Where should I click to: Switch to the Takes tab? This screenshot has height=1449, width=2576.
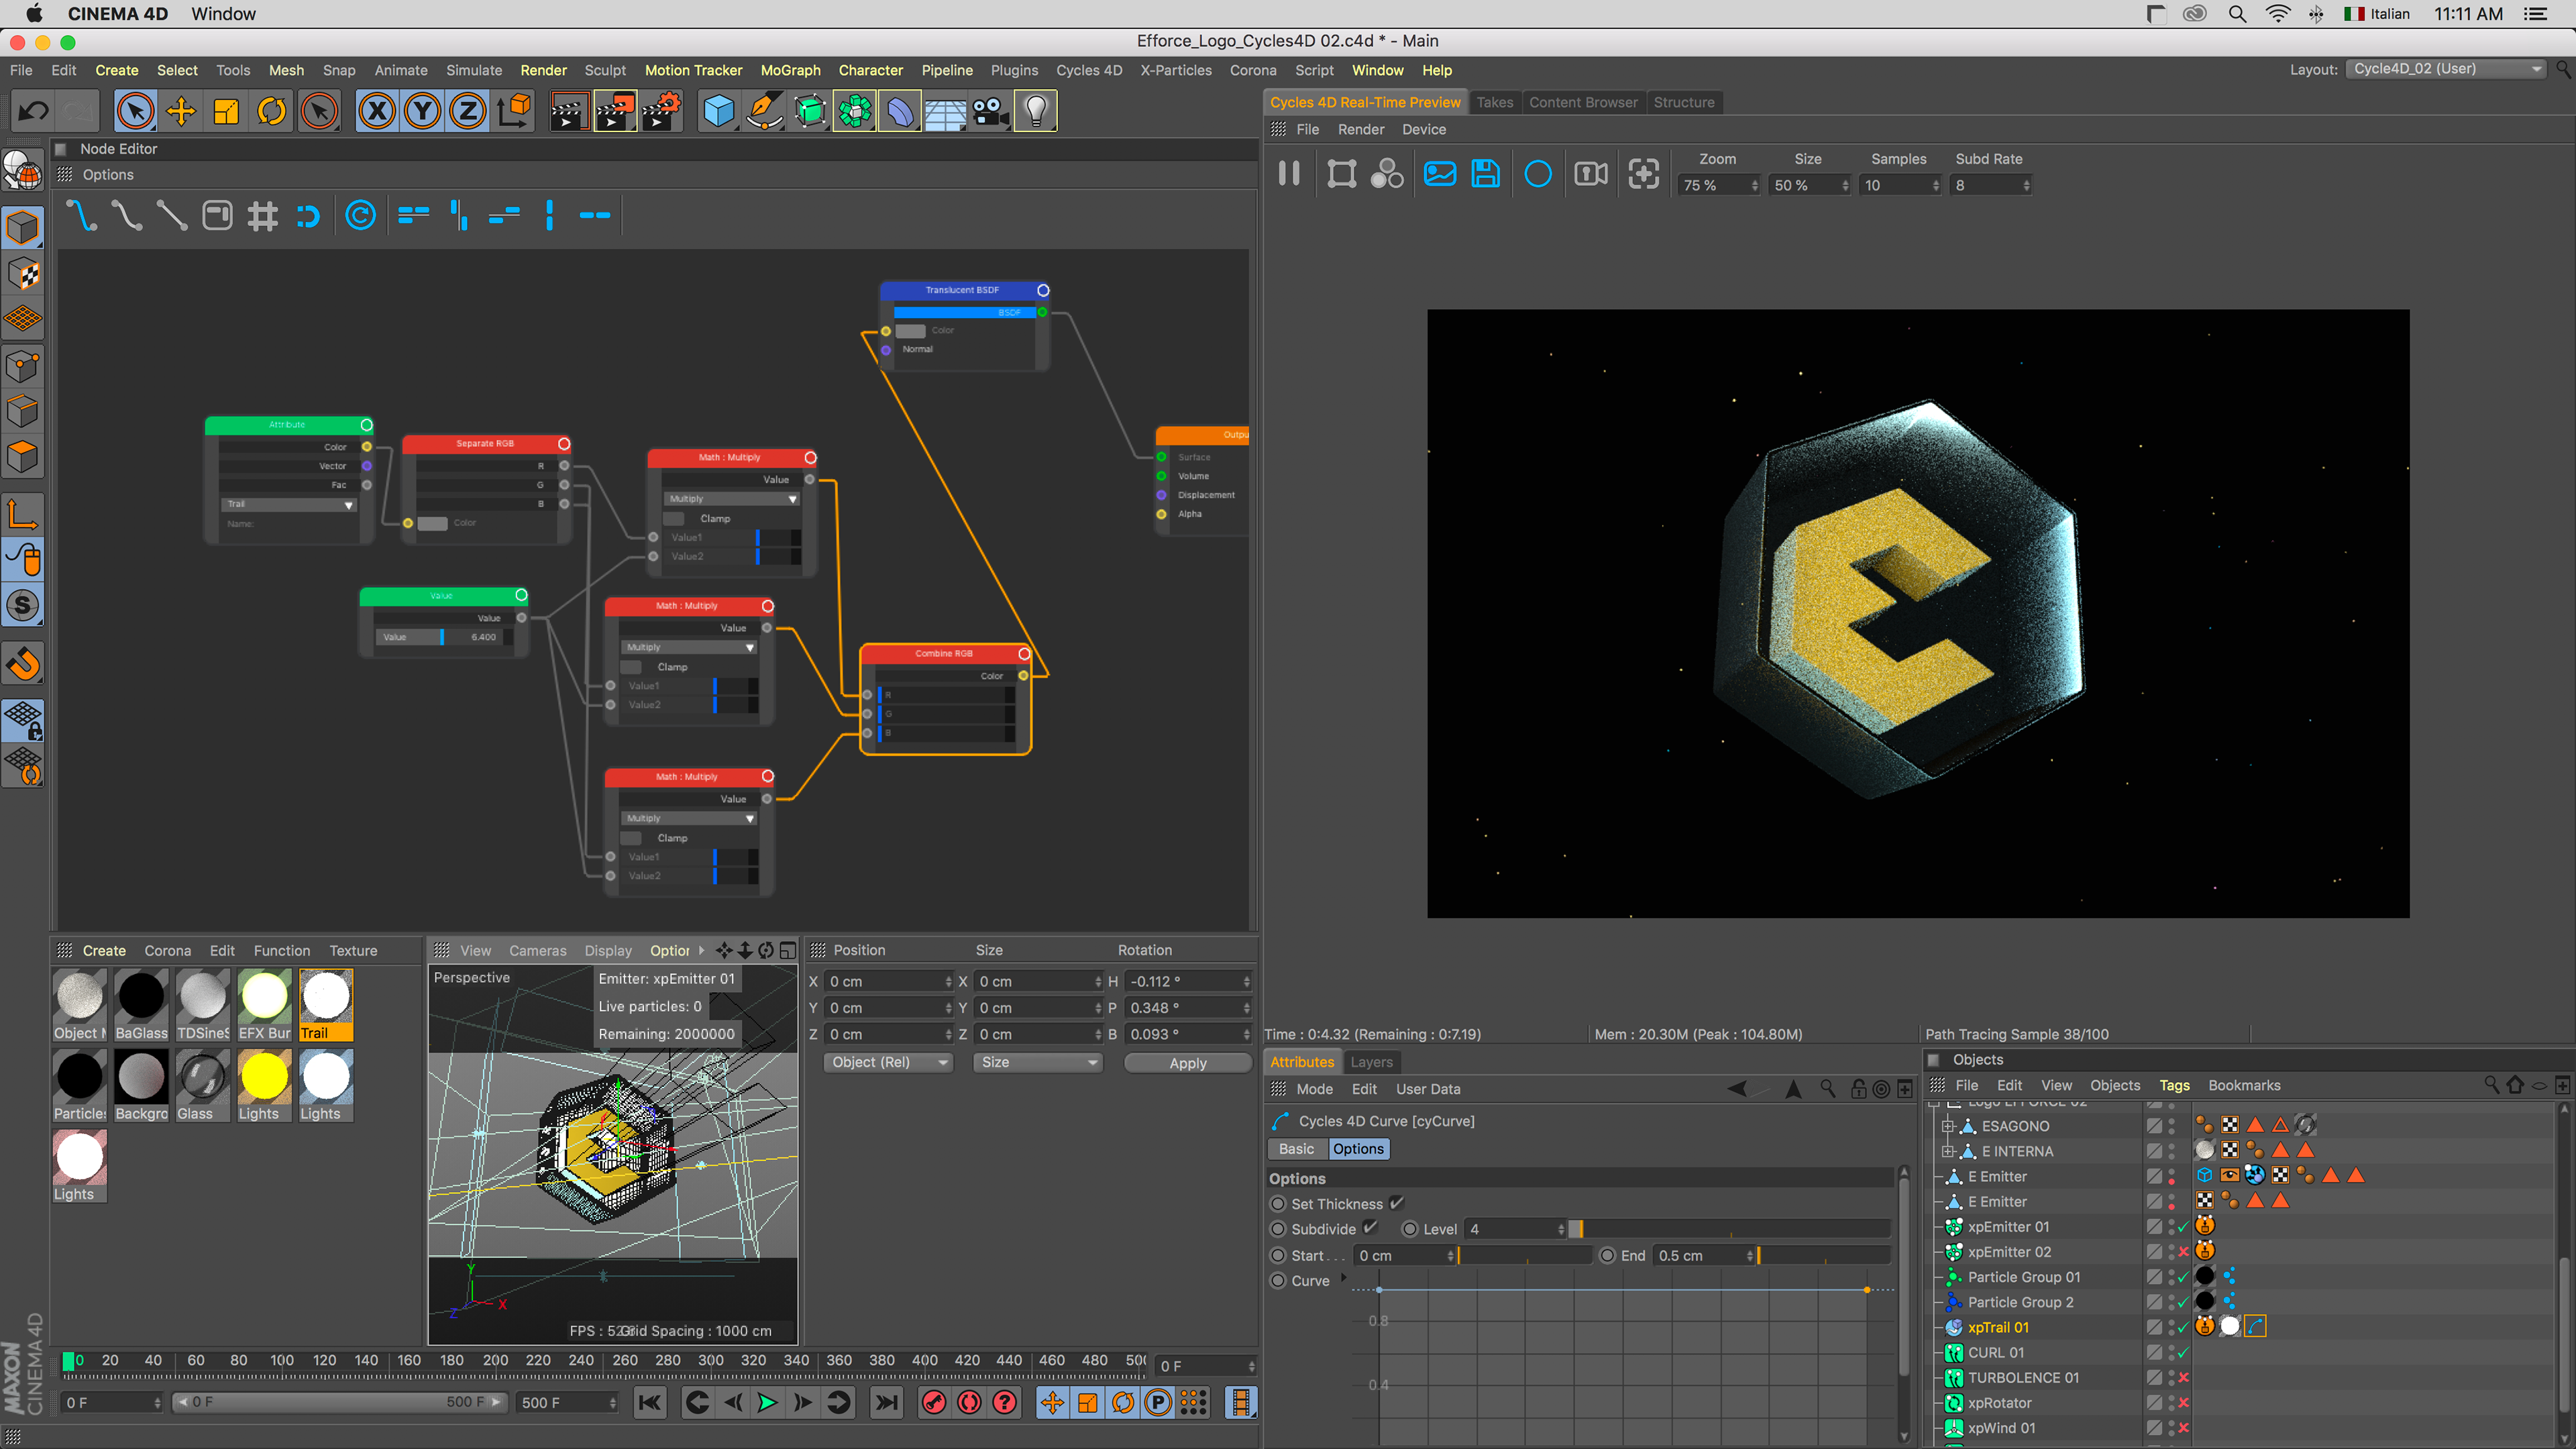(x=1494, y=102)
